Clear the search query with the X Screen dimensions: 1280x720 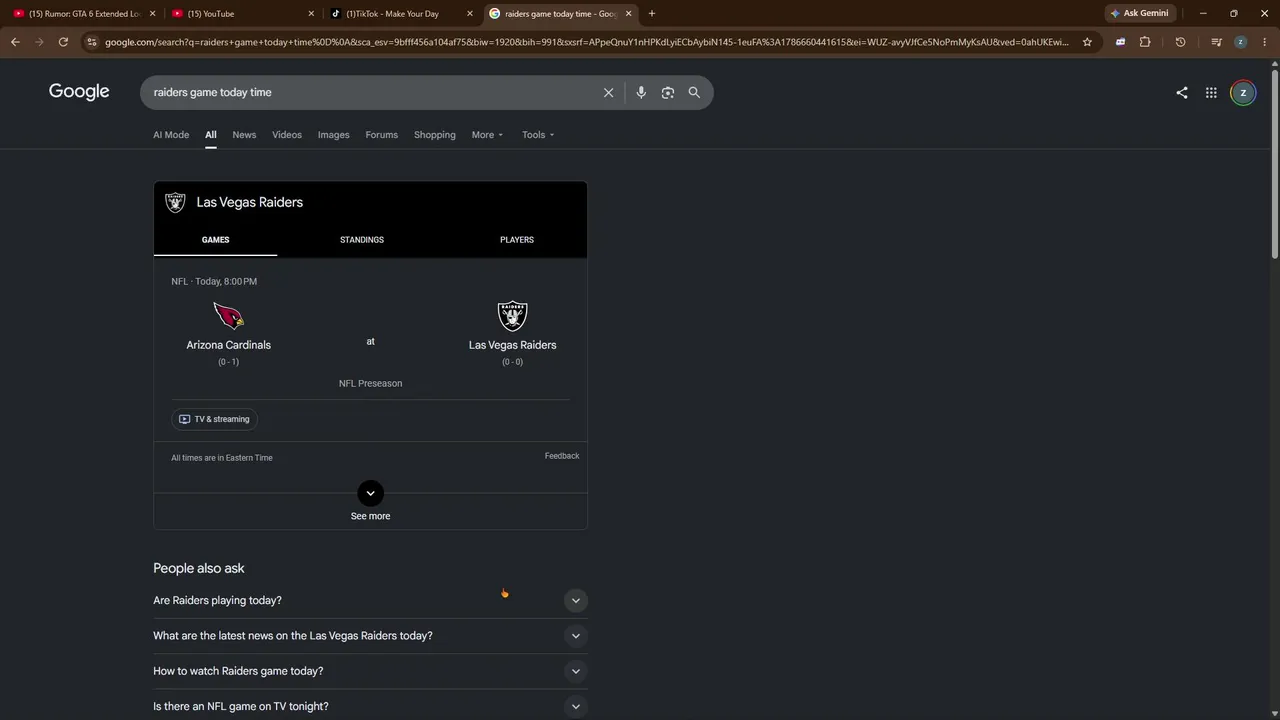[x=608, y=92]
